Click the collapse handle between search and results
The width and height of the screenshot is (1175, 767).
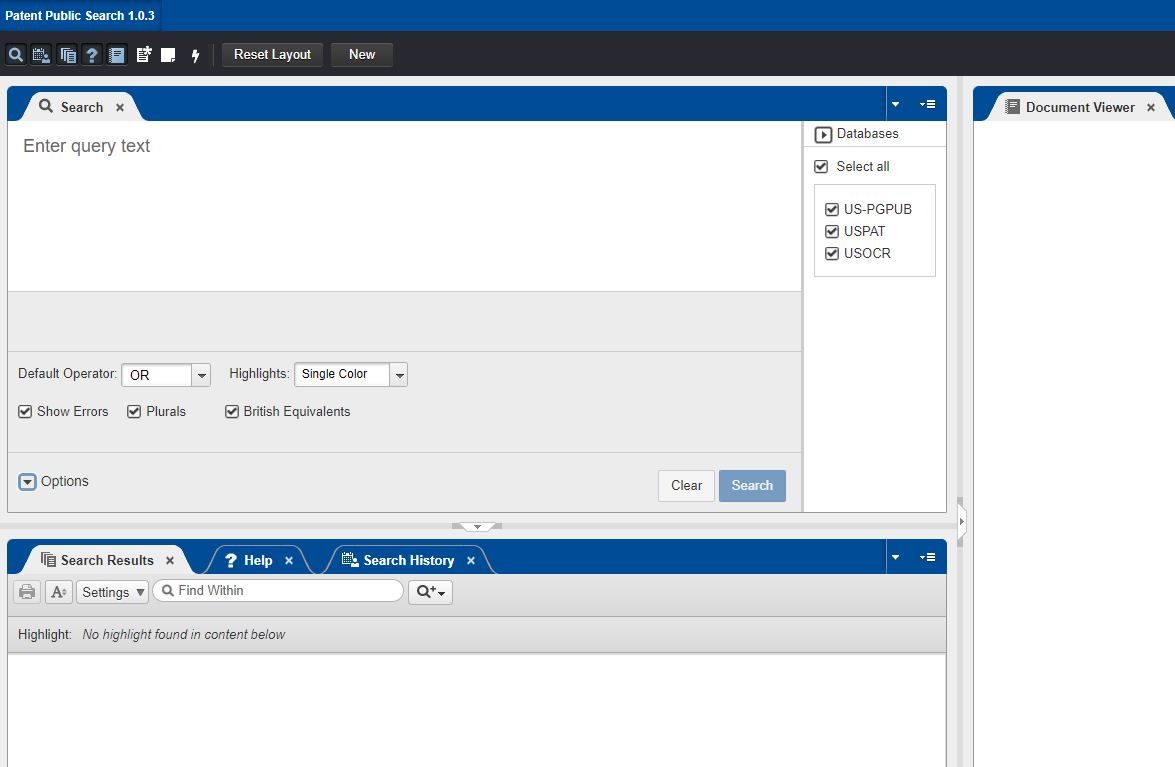pos(477,527)
